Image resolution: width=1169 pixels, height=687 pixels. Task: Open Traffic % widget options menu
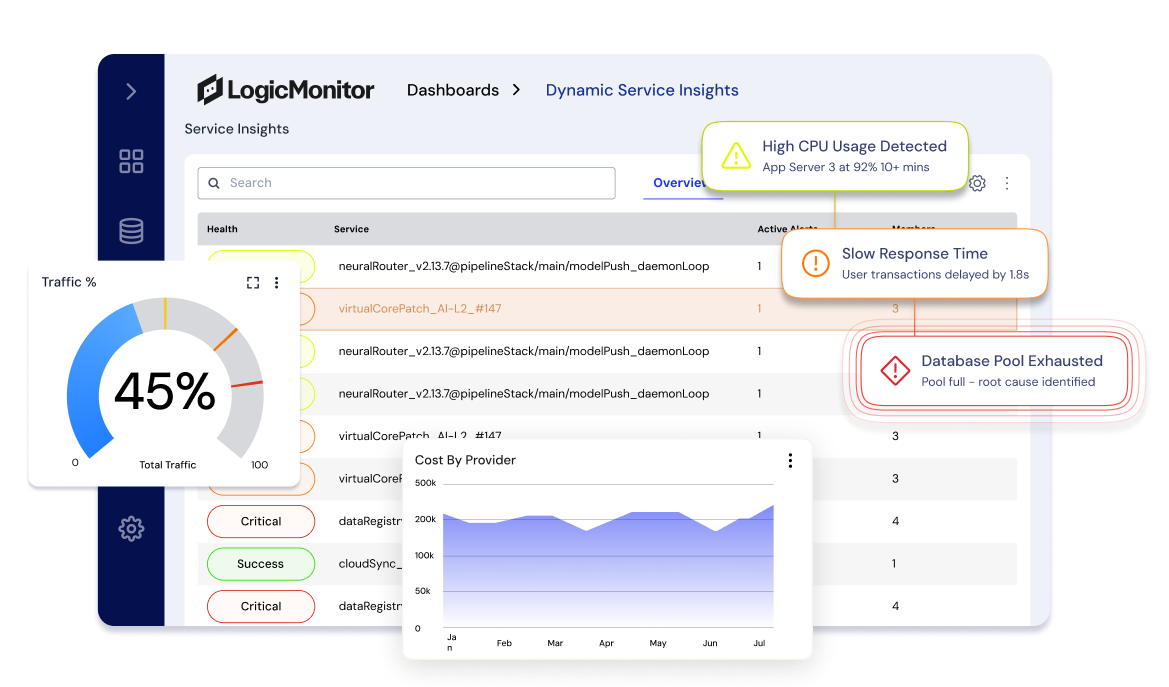click(x=277, y=283)
